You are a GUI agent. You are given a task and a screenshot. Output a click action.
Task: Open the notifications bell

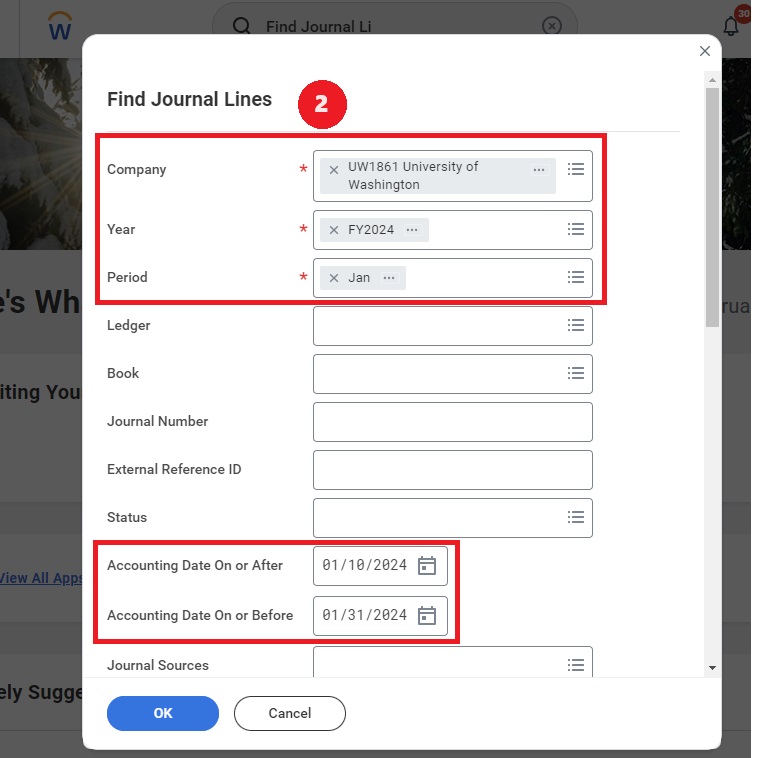pyautogui.click(x=731, y=26)
